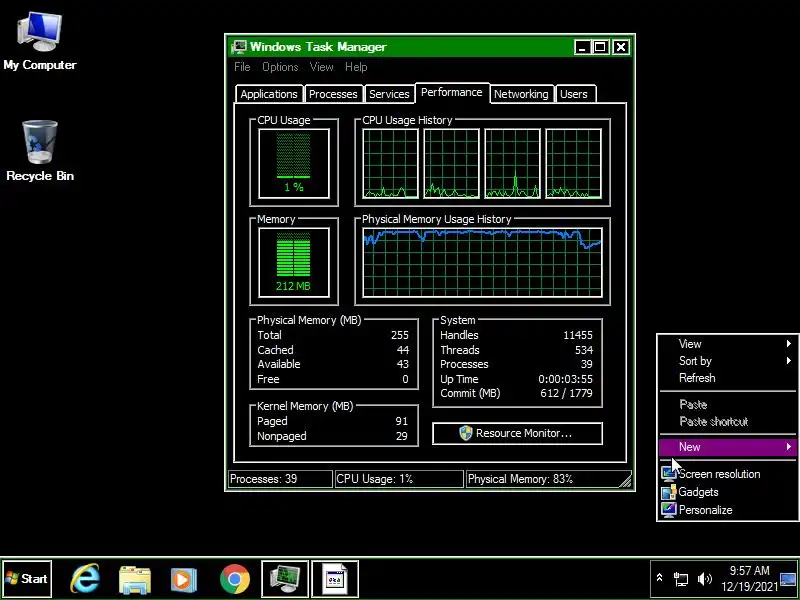Click the Nonpaged kernel memory value 29

coord(402,436)
